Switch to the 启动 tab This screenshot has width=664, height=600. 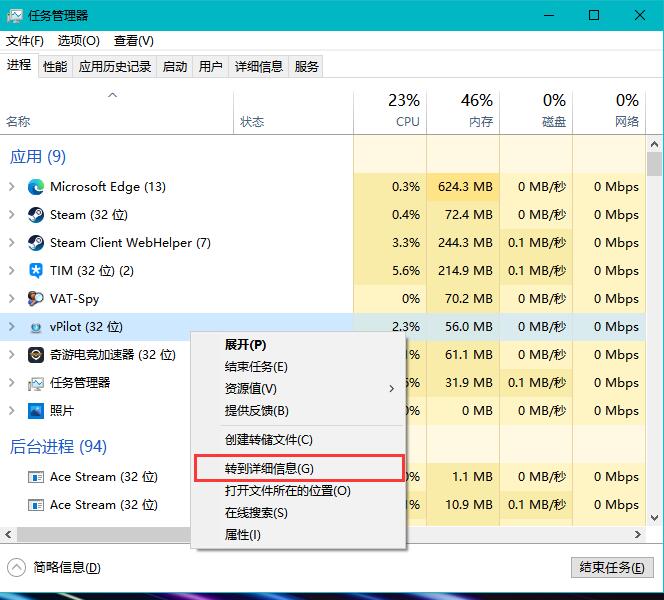pos(175,66)
